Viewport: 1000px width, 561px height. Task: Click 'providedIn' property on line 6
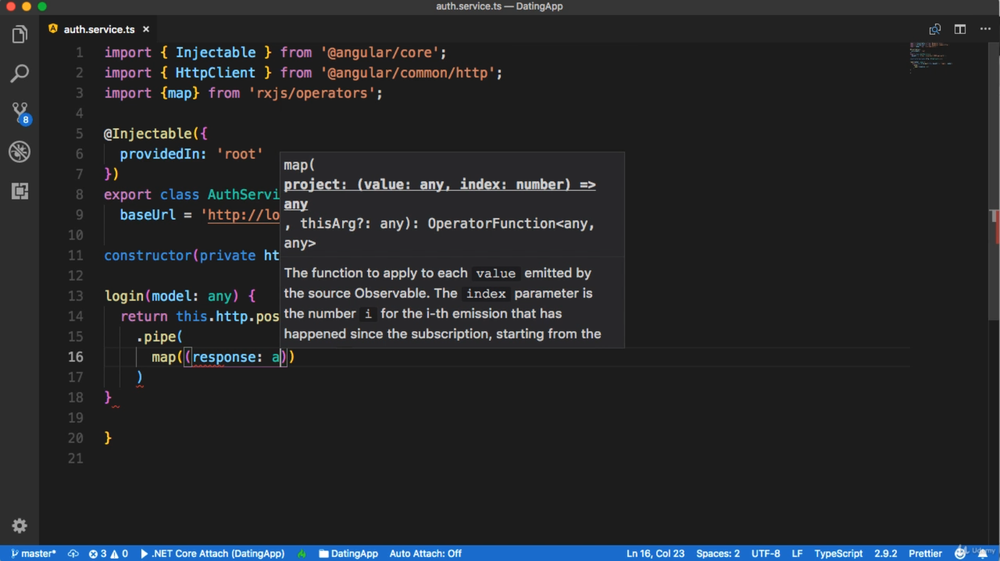pyautogui.click(x=159, y=154)
